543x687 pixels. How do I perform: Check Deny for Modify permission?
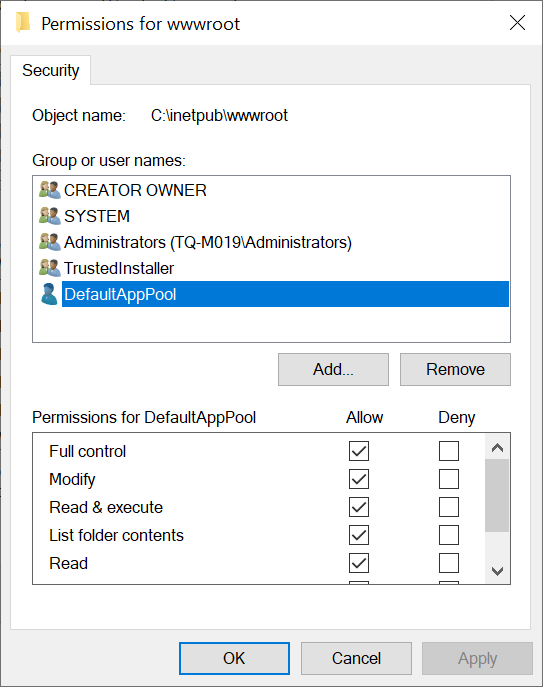[x=449, y=479]
